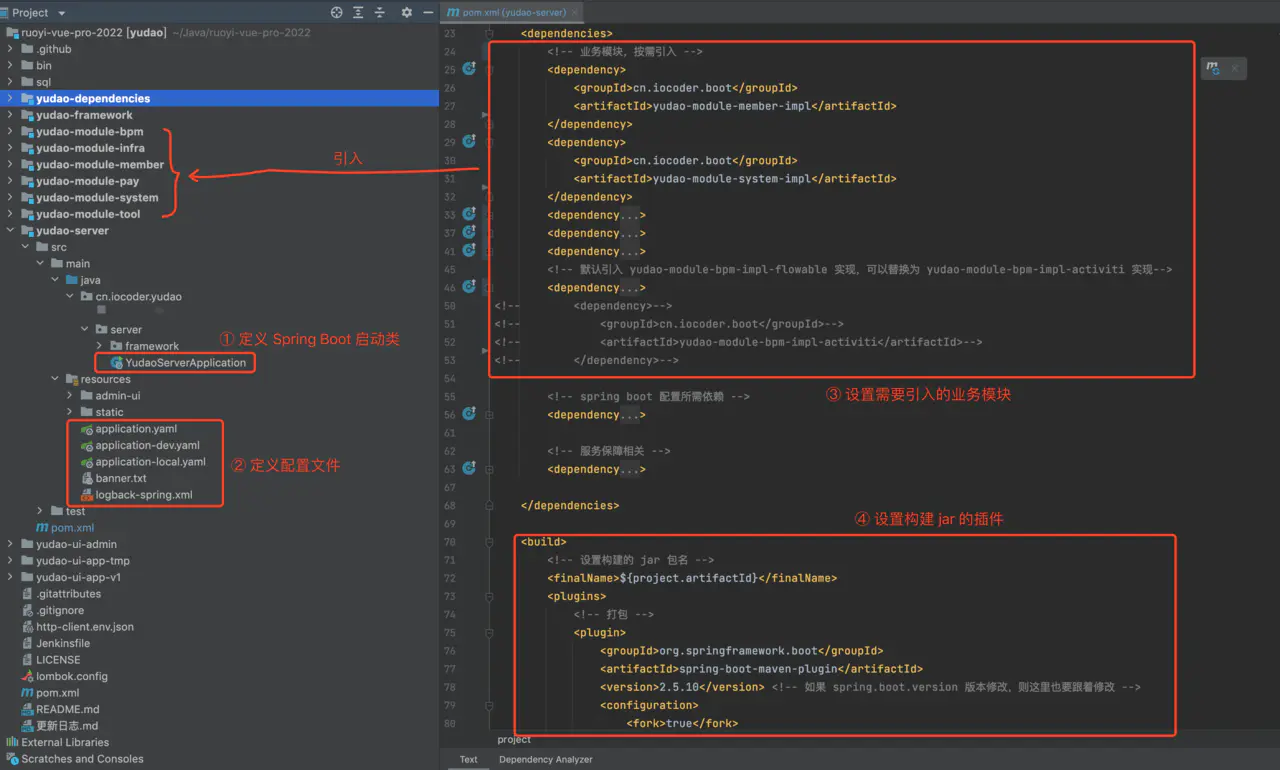
Task: Hide the Project tool window with minus icon
Action: (x=427, y=13)
